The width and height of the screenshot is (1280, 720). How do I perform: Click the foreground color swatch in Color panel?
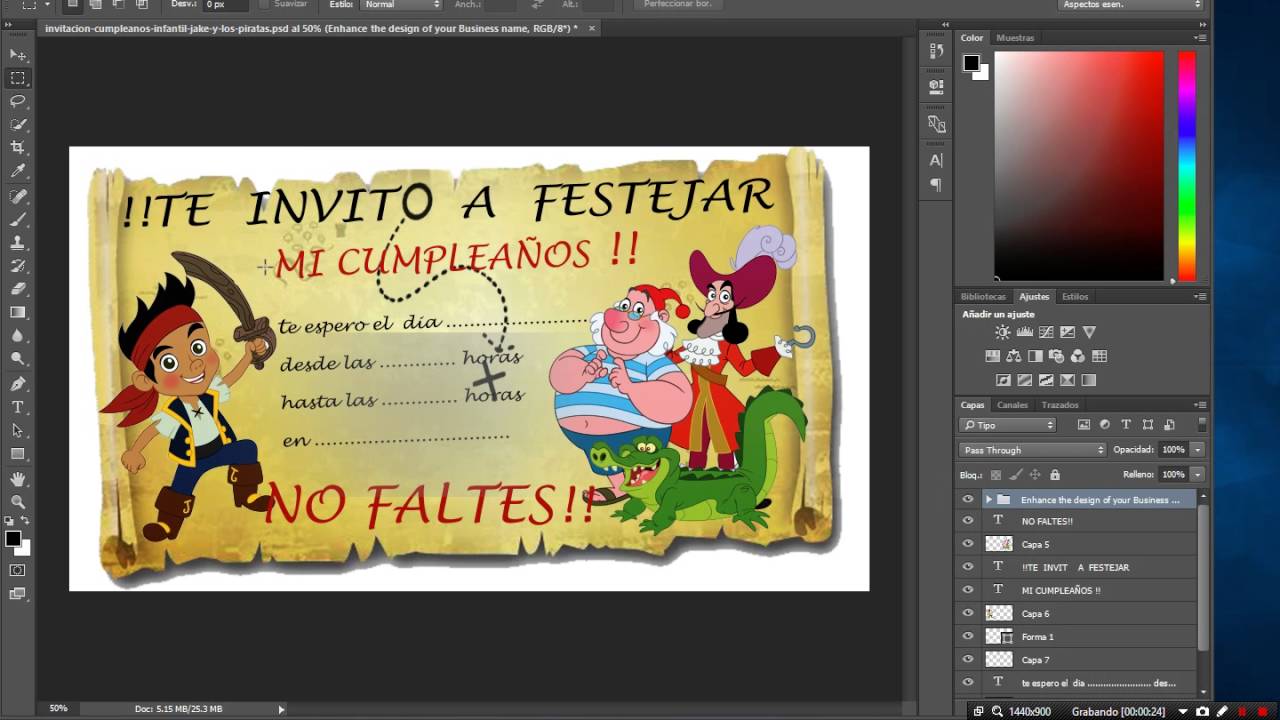971,63
